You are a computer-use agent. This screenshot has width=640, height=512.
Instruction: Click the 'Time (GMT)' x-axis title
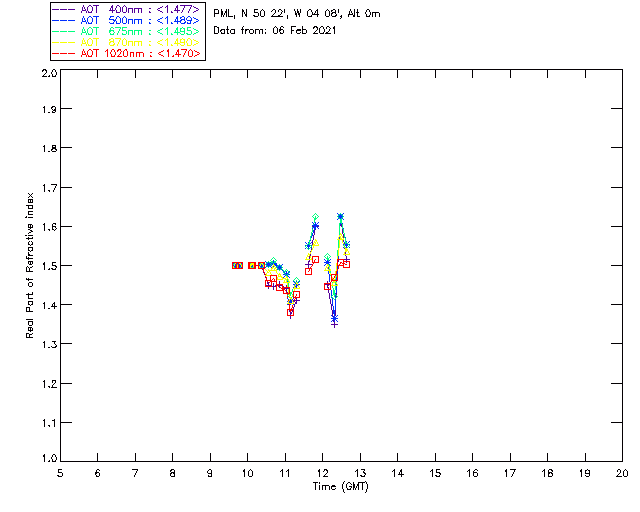pyautogui.click(x=340, y=486)
